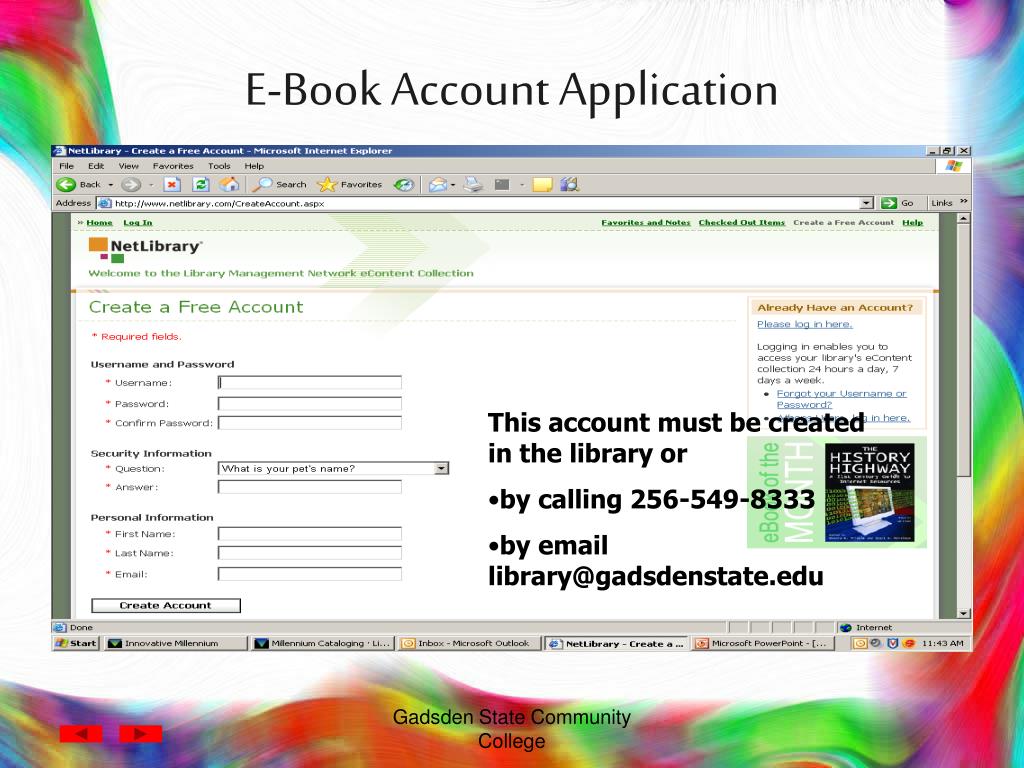Click the grey round tray icon
Viewport: 1024px width, 768px height.
click(x=876, y=643)
